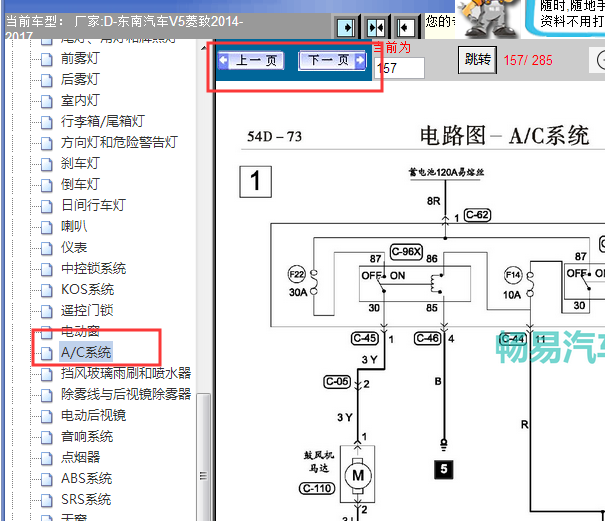Click document icon beside 点烟器

coord(47,458)
